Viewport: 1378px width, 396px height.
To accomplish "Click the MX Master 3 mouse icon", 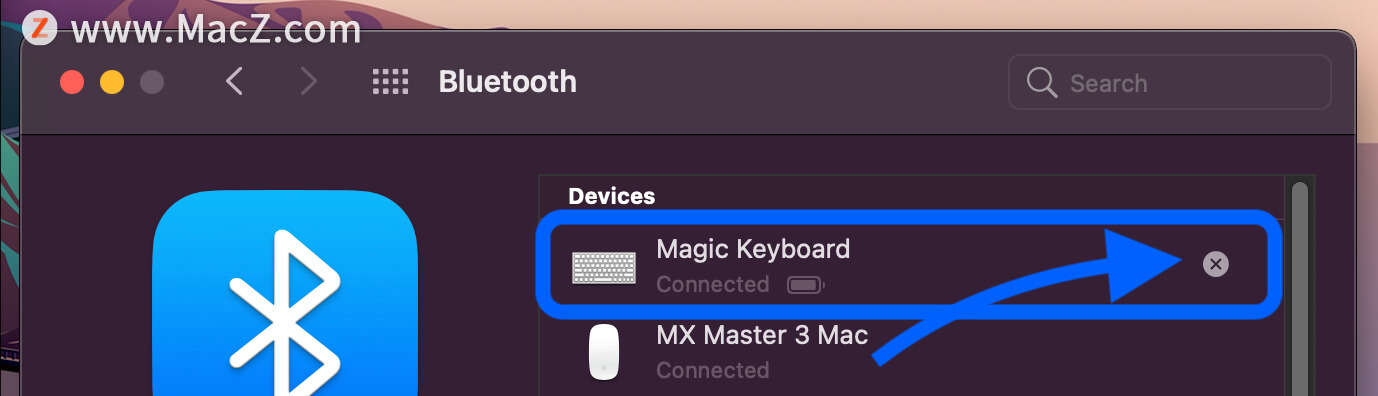I will [x=604, y=352].
